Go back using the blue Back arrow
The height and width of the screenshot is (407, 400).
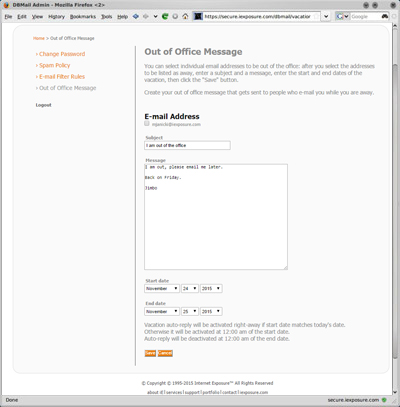click(x=136, y=16)
